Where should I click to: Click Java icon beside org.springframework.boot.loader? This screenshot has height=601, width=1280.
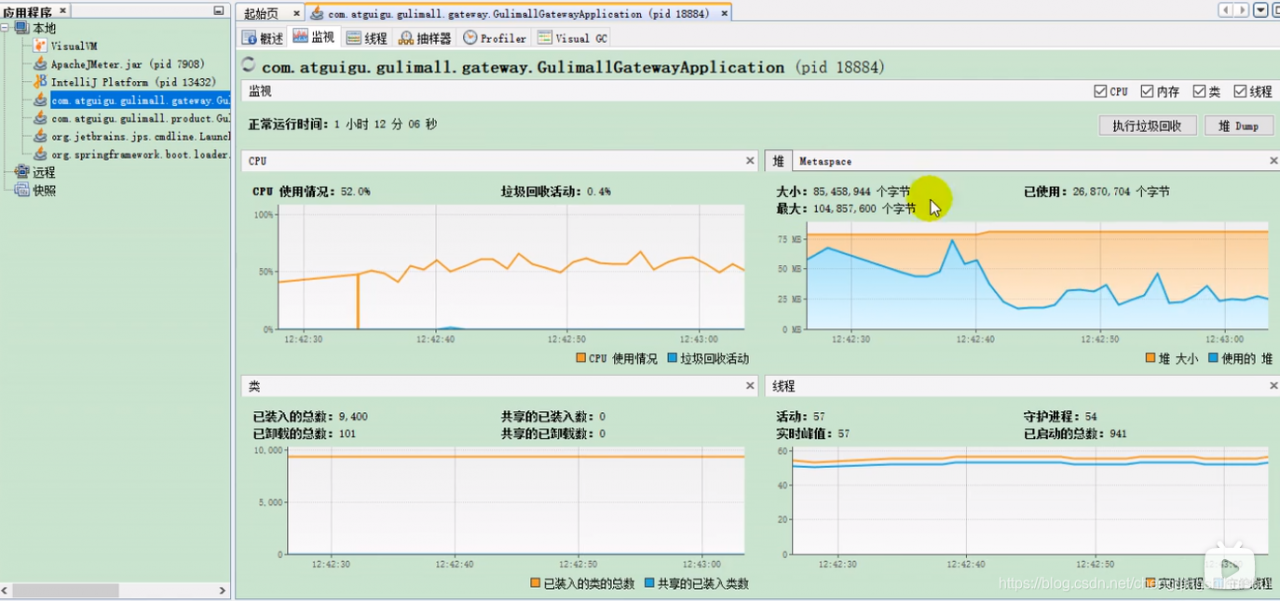click(x=40, y=154)
